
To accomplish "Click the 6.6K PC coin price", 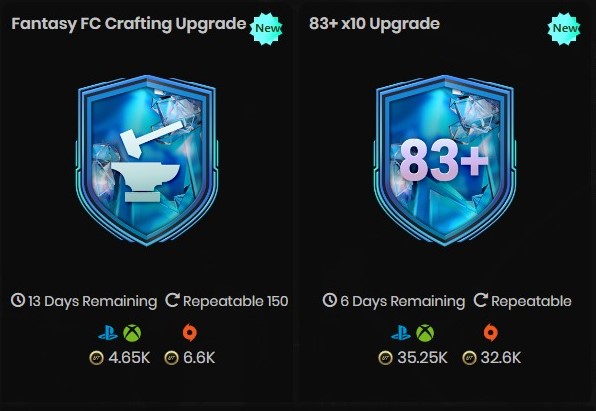I will coord(199,358).
